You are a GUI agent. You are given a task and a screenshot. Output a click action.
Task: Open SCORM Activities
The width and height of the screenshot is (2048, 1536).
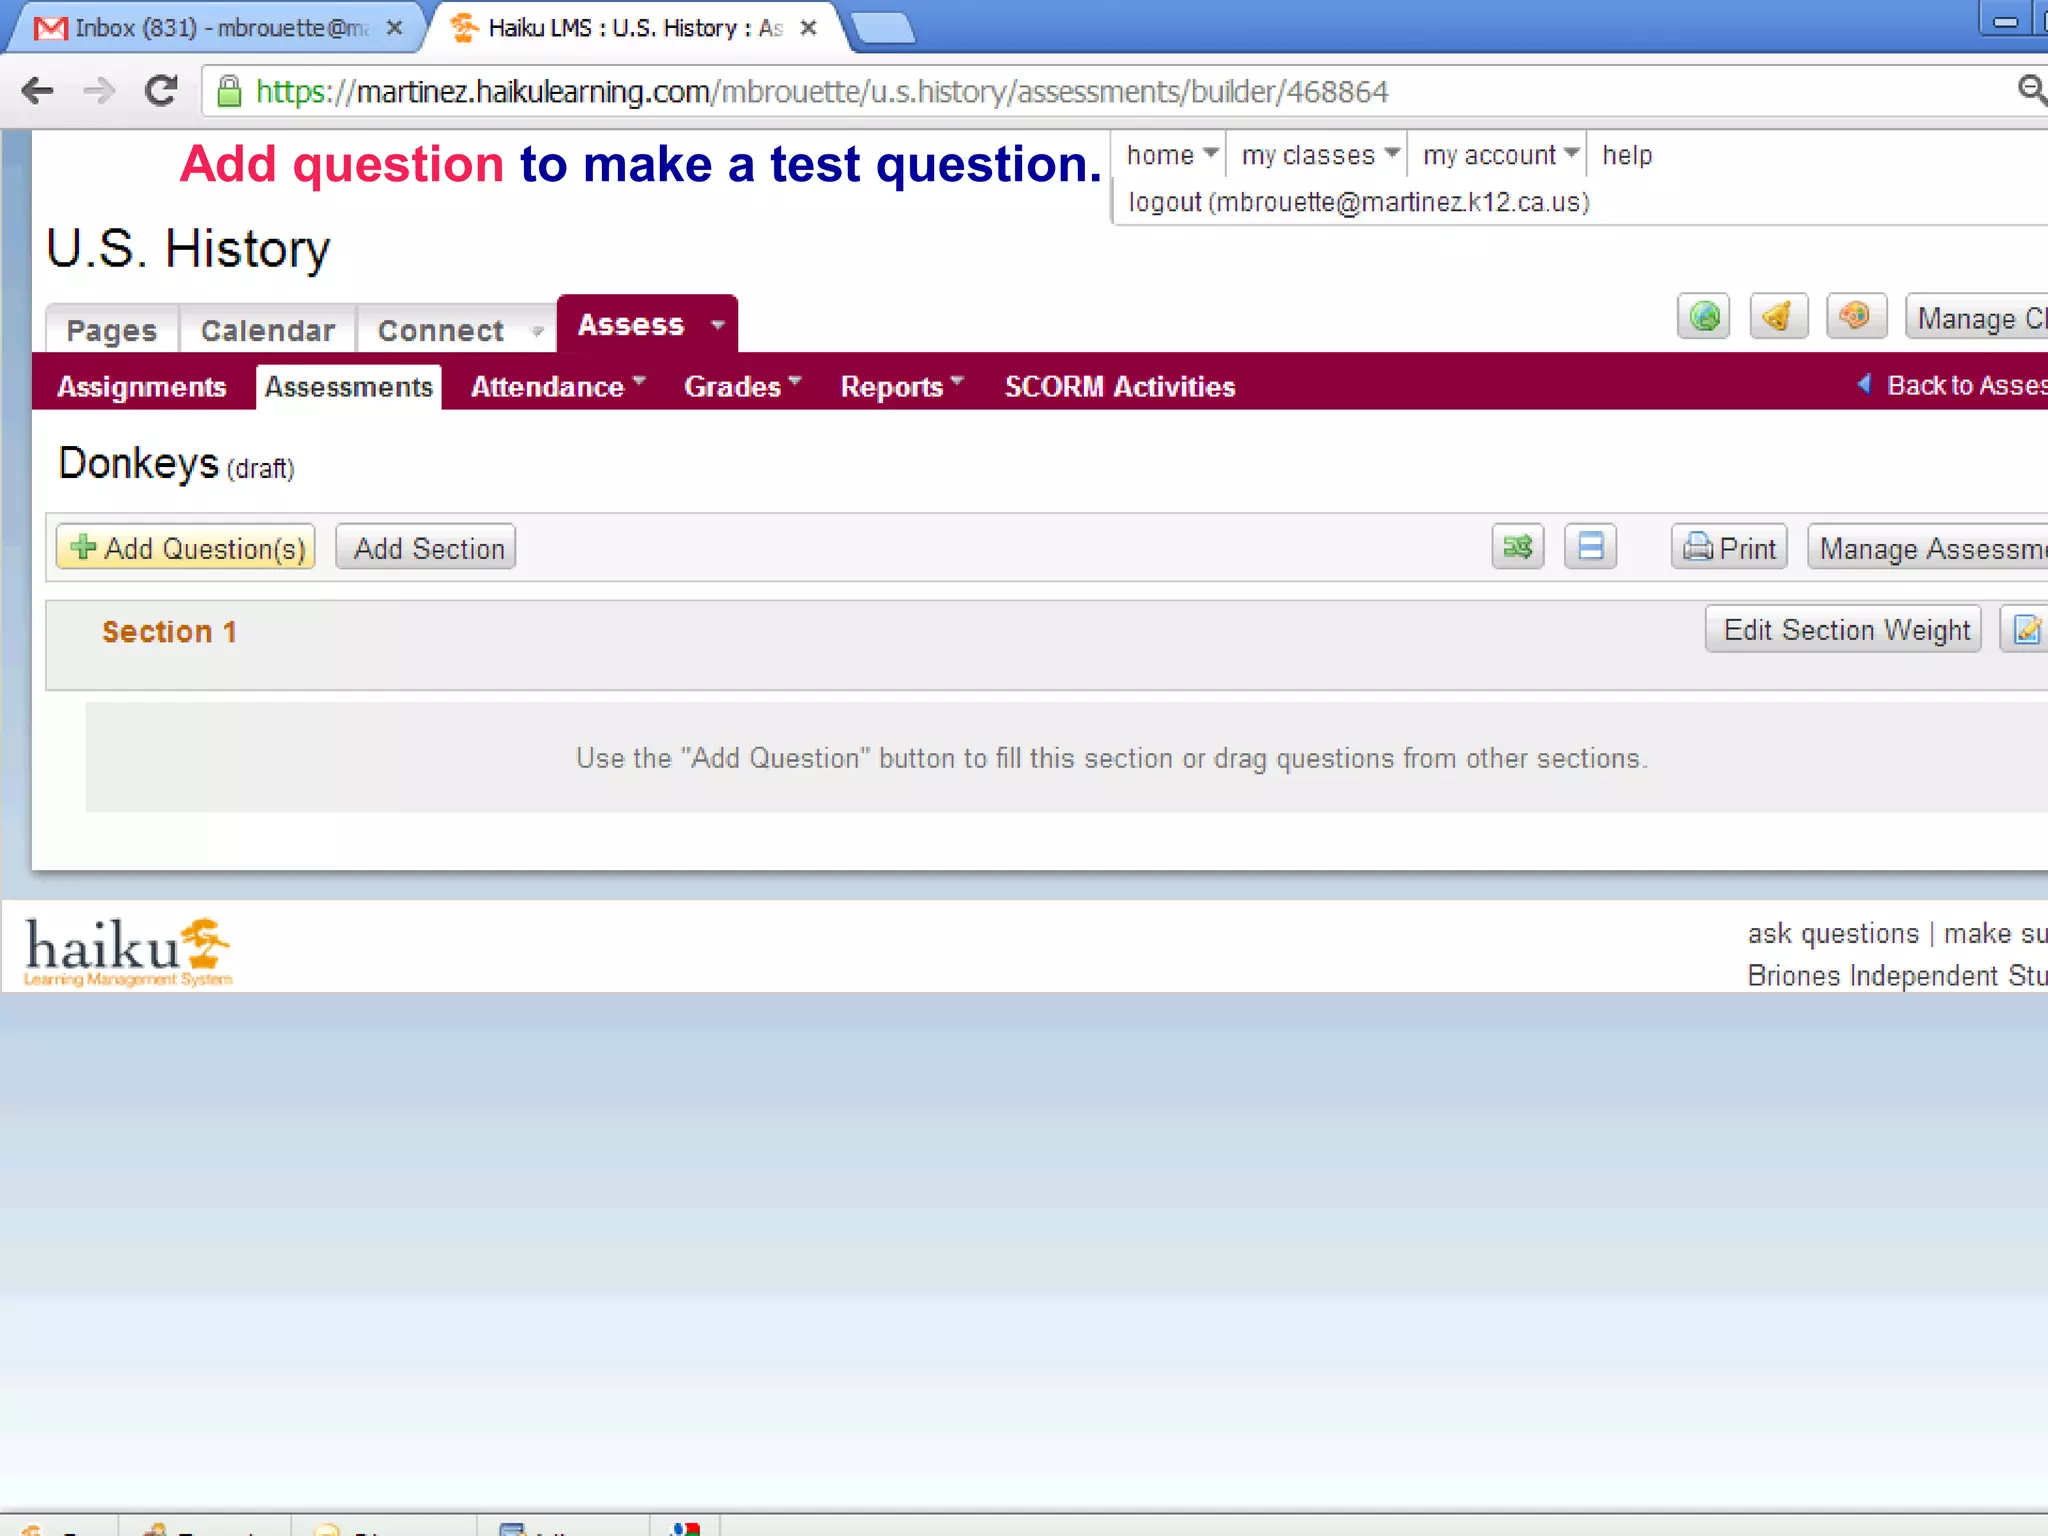[x=1120, y=387]
